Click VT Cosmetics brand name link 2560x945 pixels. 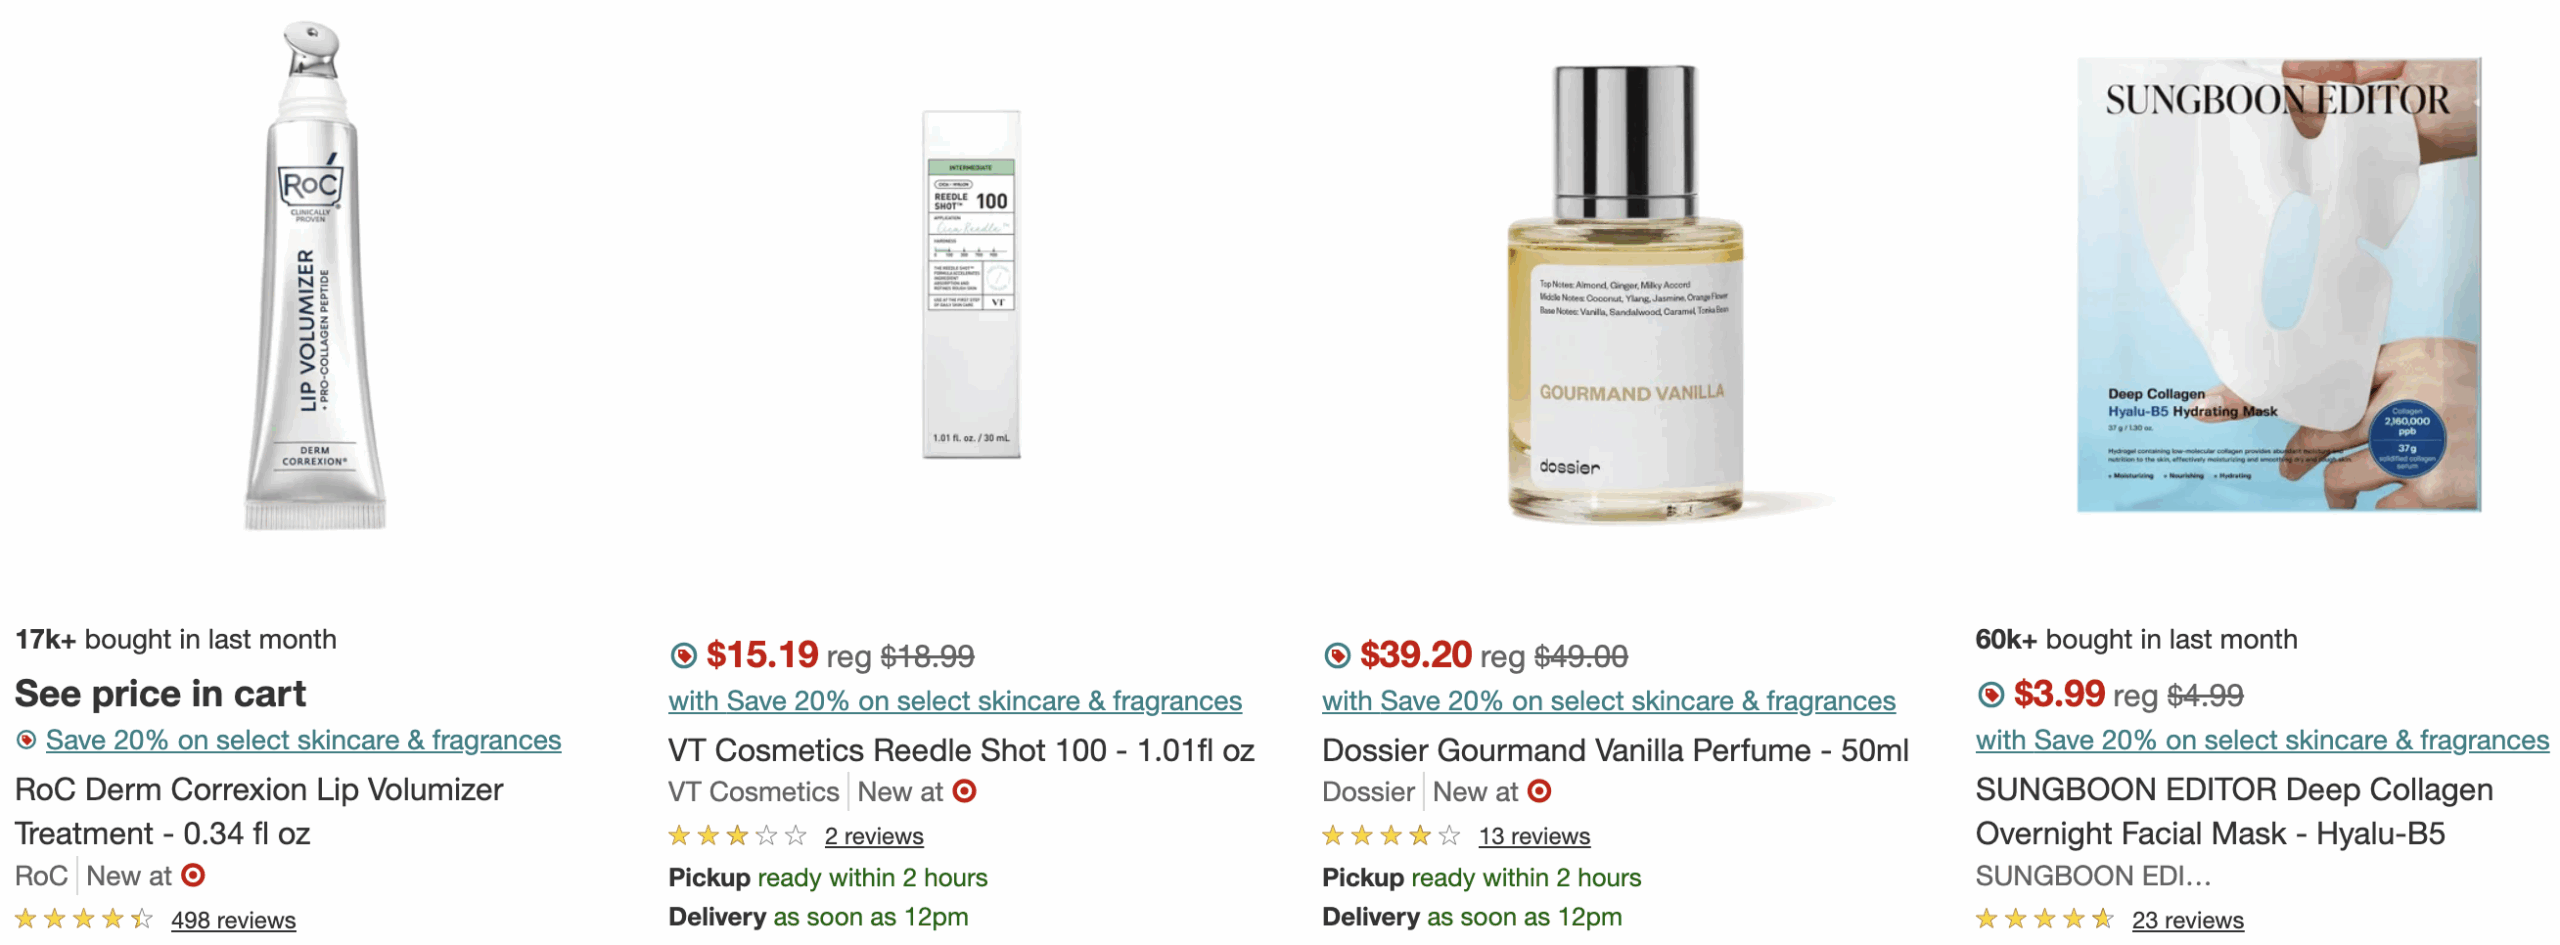tap(753, 792)
